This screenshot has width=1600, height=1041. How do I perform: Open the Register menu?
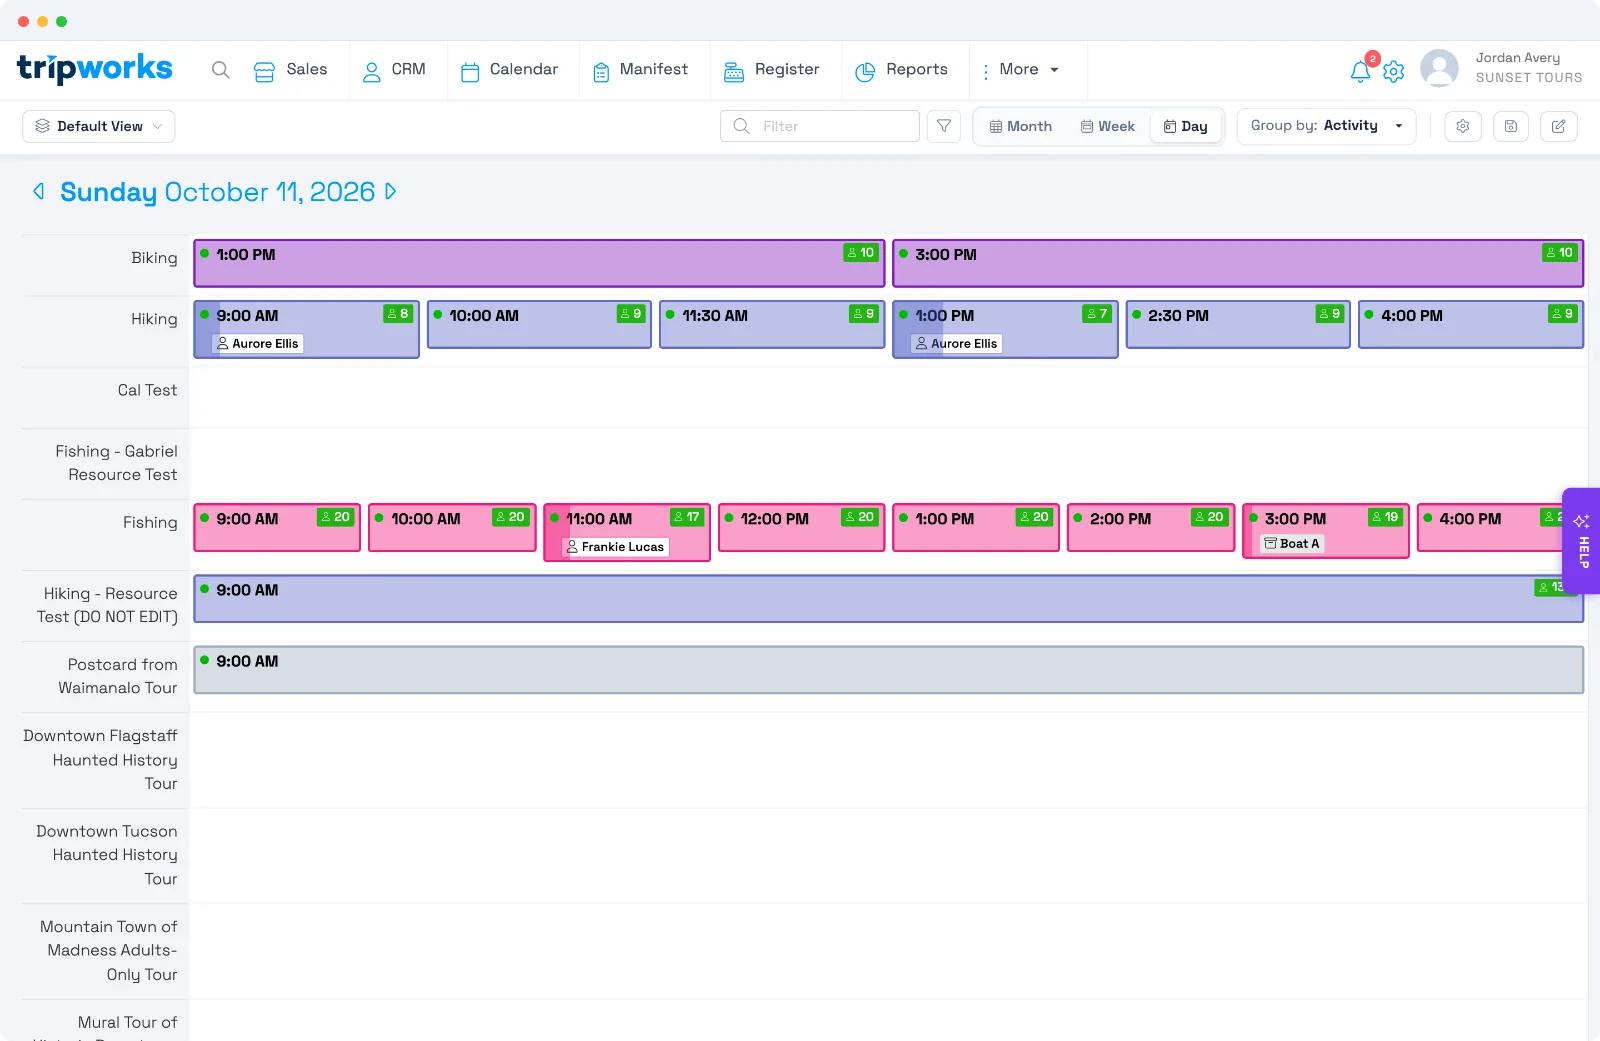pyautogui.click(x=771, y=70)
